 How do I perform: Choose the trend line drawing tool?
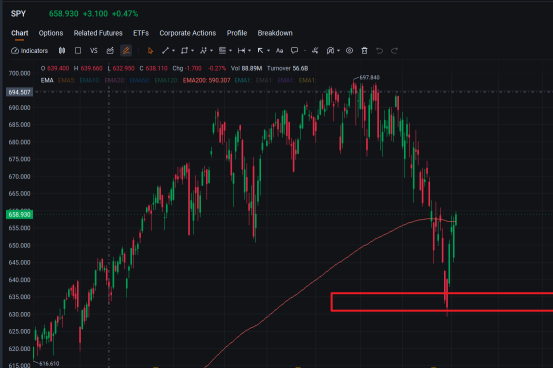click(x=165, y=51)
